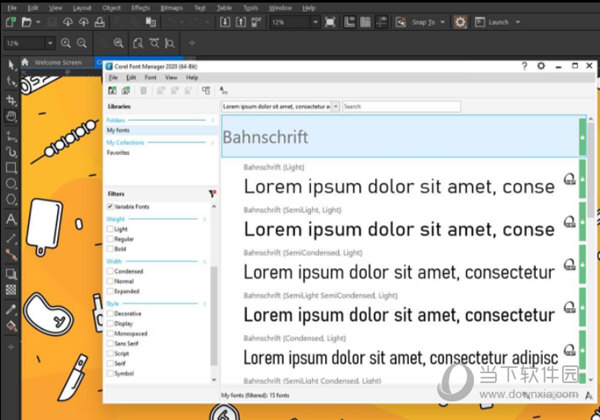Select the Interactive Fill tool

[11, 326]
